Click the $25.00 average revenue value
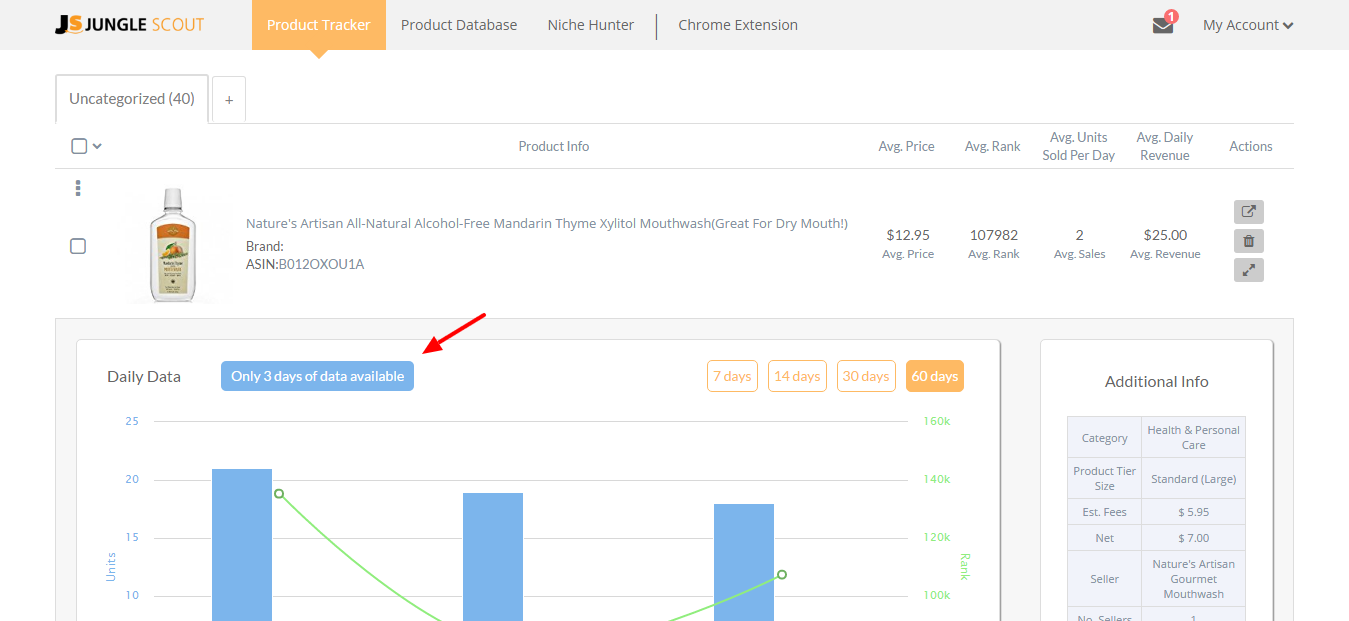The image size is (1349, 621). 1165,235
